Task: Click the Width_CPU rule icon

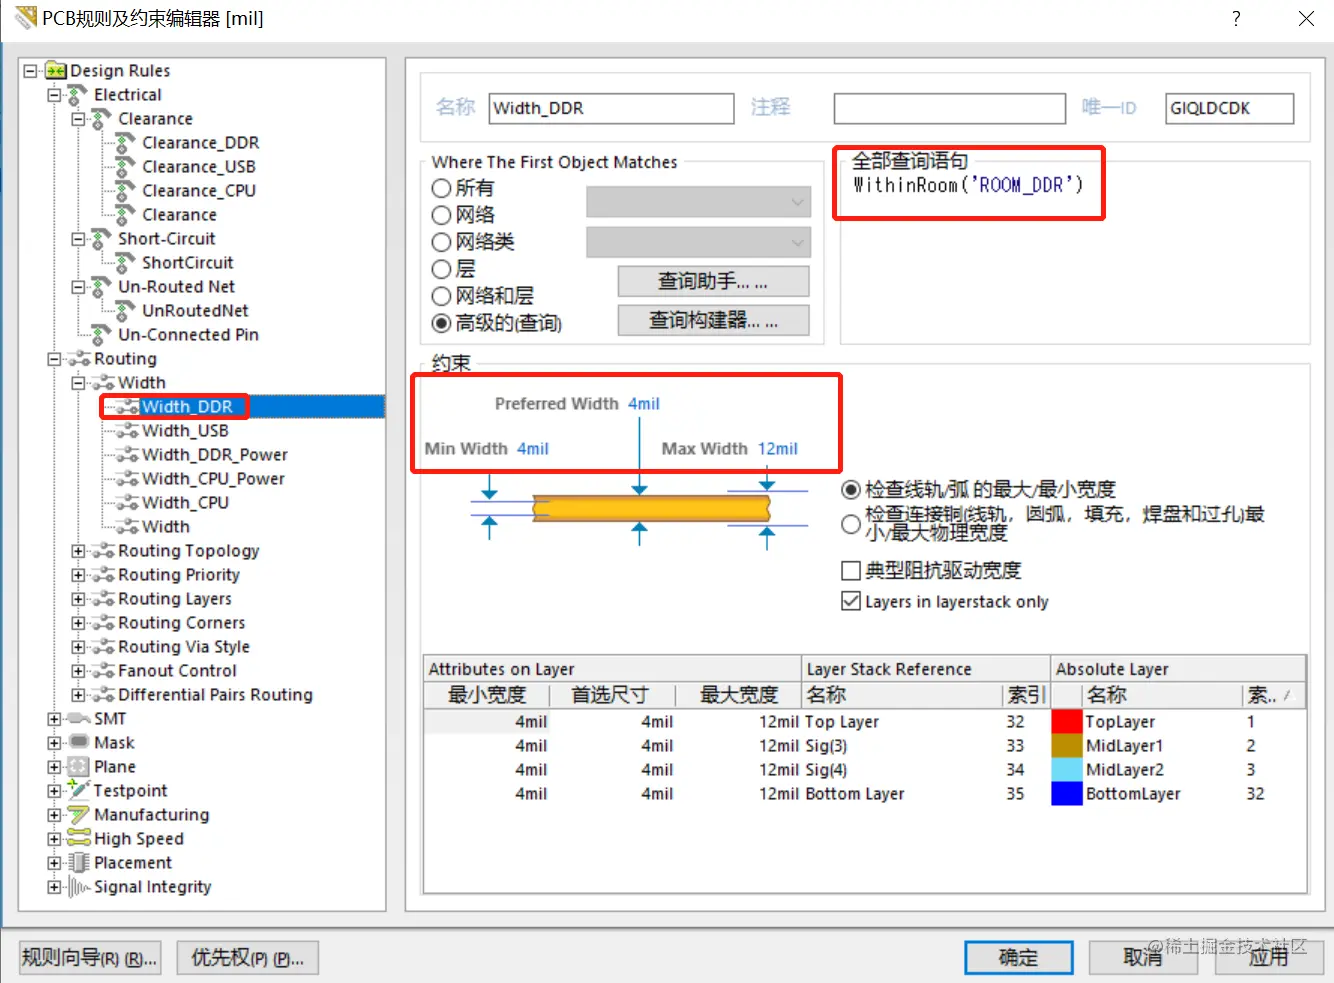Action: click(127, 503)
